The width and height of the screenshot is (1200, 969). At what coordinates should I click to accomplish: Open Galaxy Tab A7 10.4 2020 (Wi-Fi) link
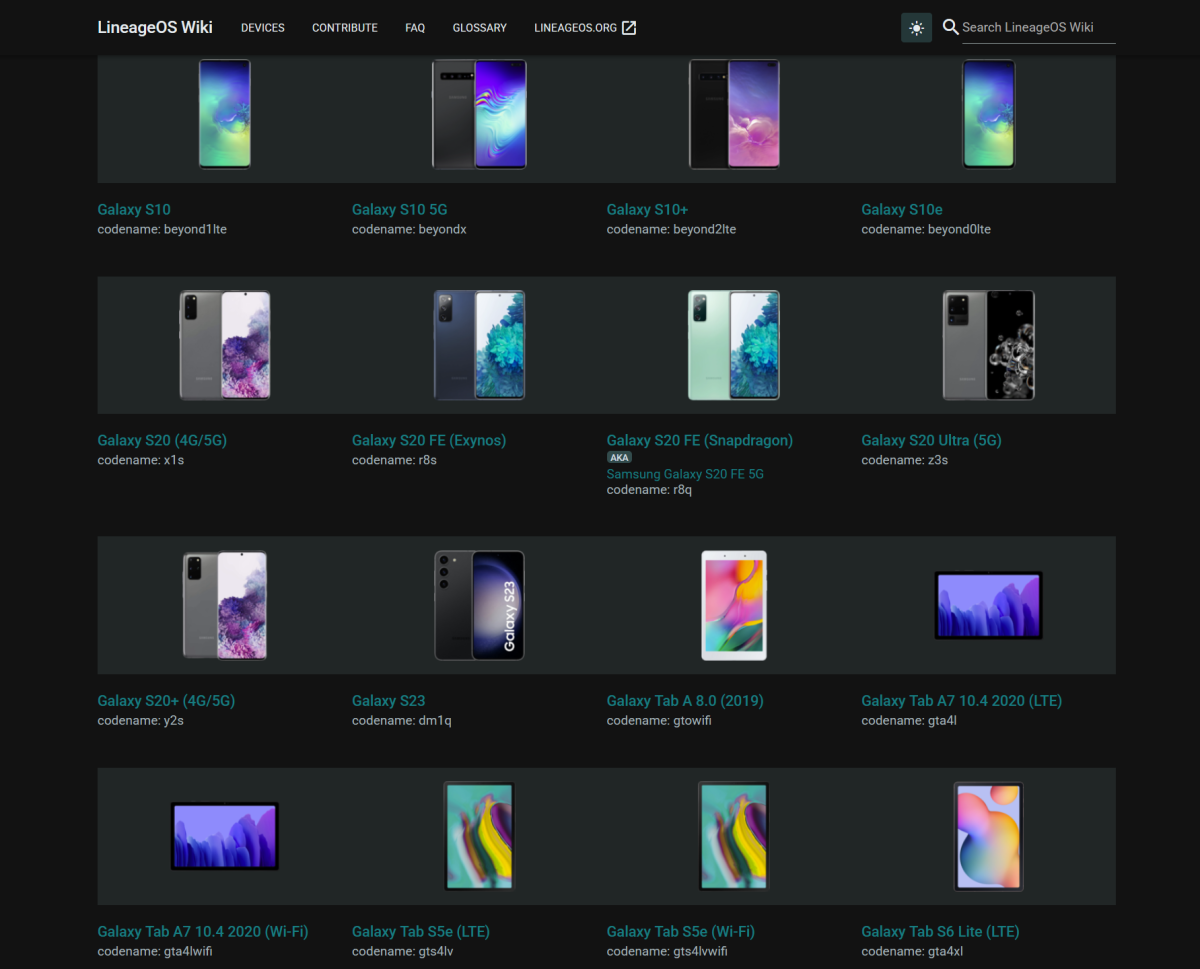coord(203,931)
